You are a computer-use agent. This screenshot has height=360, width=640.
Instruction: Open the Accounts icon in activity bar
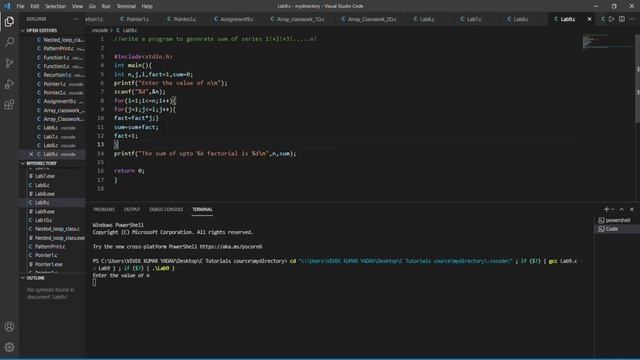(x=9, y=327)
